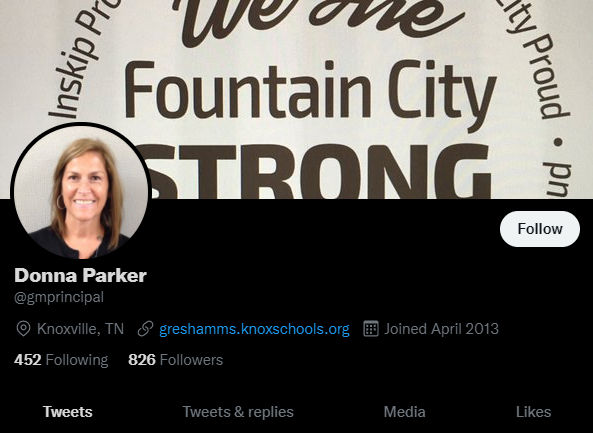Click the Knoxville, TN location text
Viewport: 593px width, 433px height.
coord(80,329)
